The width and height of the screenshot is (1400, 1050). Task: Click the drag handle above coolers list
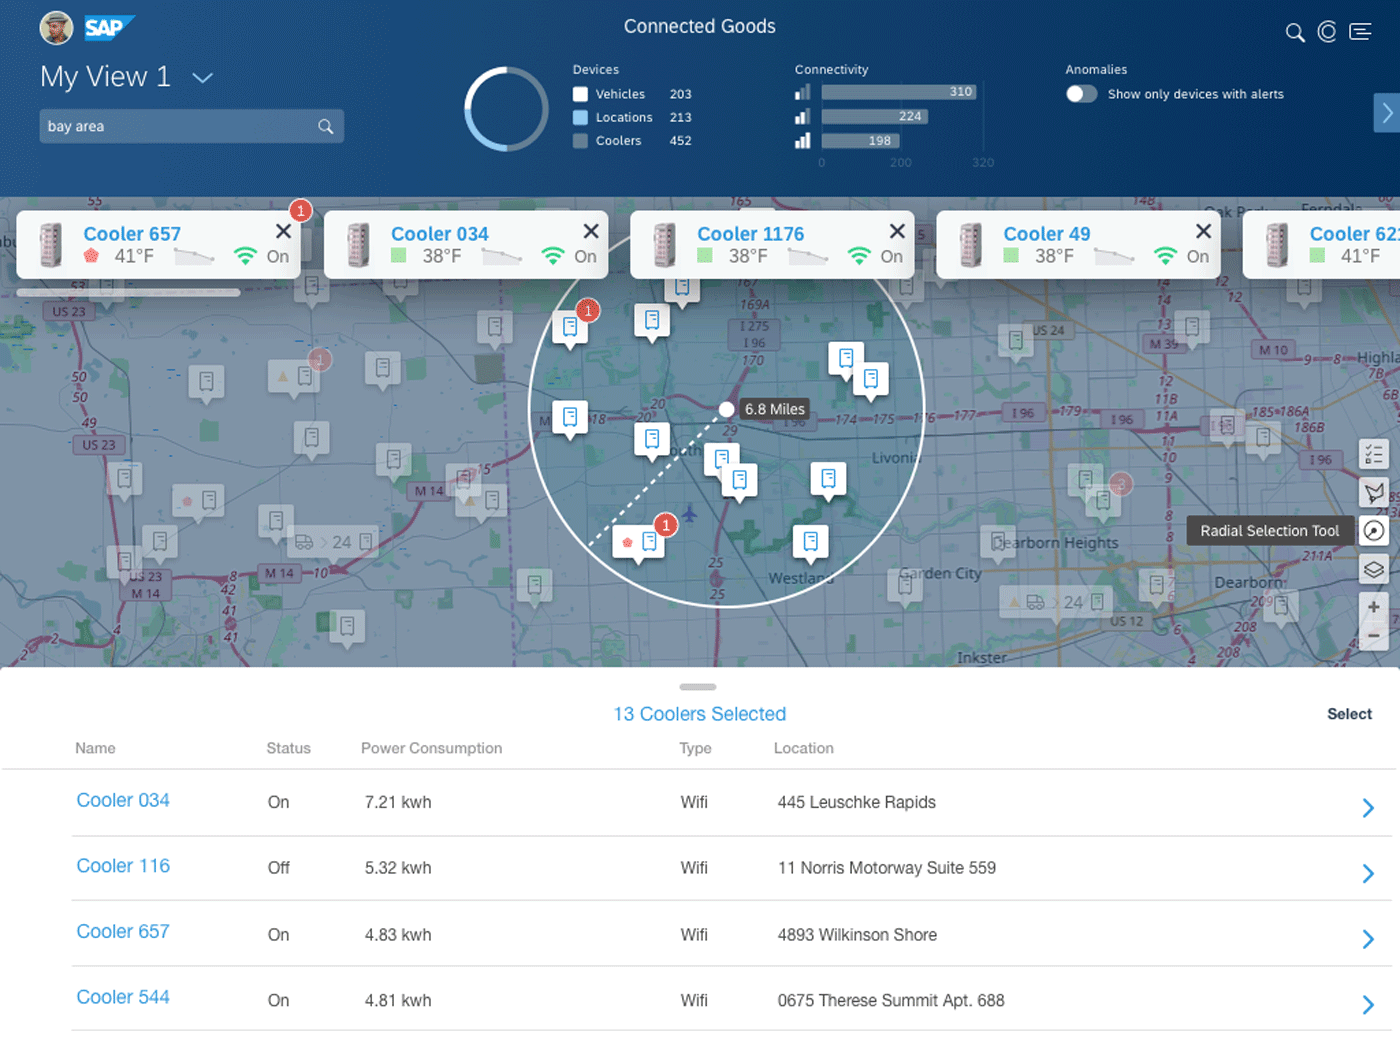tap(698, 687)
